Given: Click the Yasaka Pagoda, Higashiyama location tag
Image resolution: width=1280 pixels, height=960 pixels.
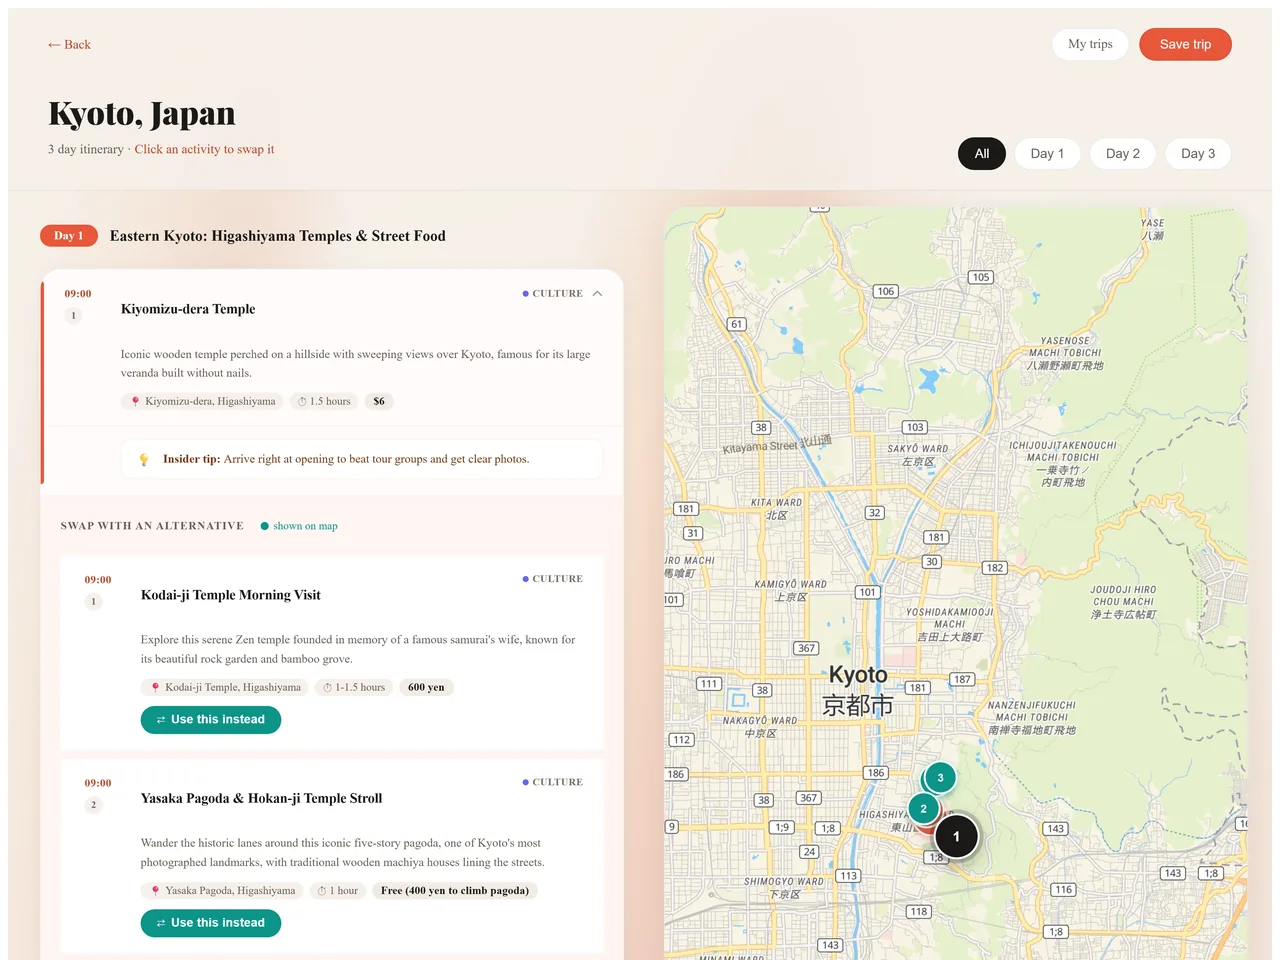Looking at the screenshot, I should tap(222, 890).
